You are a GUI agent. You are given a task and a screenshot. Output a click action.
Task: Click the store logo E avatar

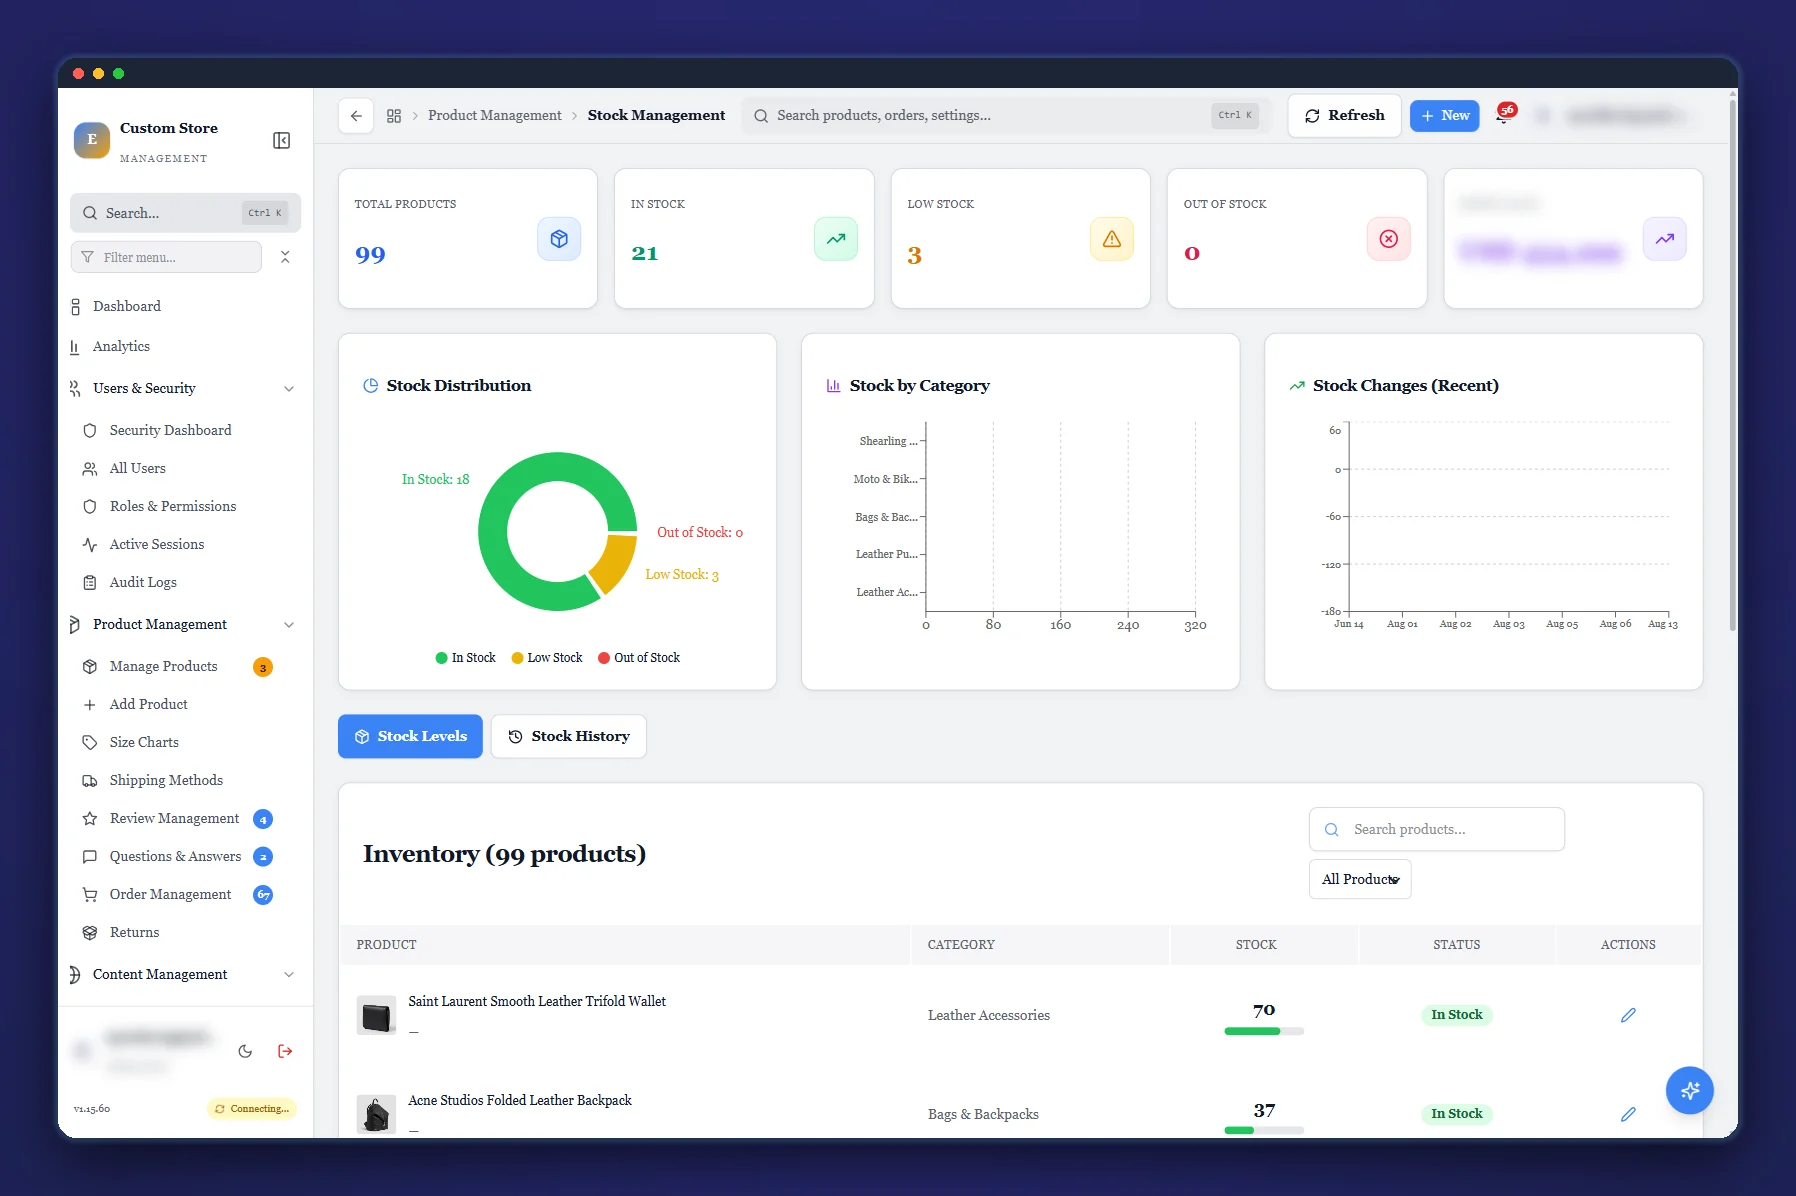92,140
